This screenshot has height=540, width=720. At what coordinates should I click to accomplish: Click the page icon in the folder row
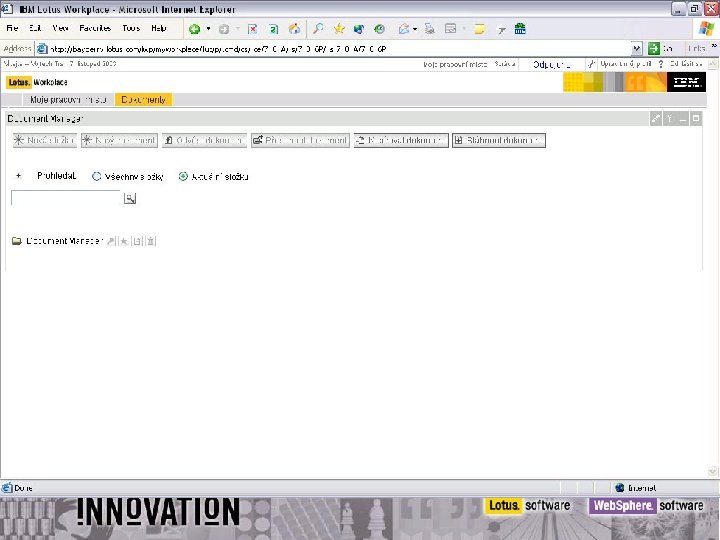137,241
